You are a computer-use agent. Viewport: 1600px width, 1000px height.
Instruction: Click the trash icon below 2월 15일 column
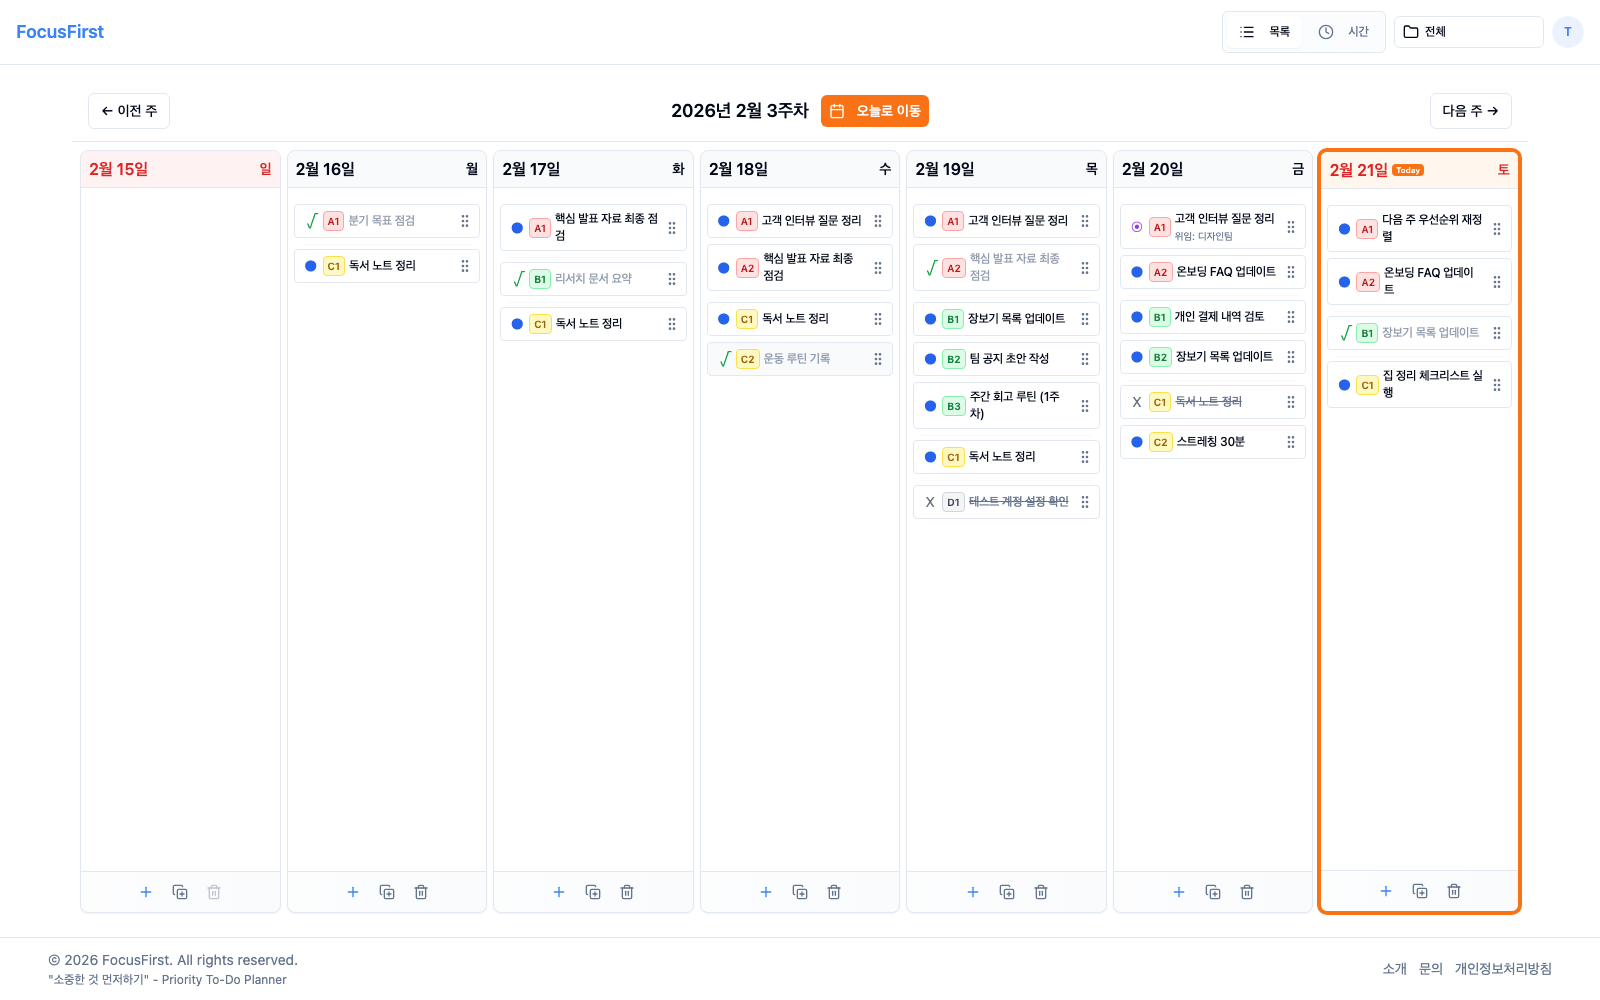tap(214, 891)
